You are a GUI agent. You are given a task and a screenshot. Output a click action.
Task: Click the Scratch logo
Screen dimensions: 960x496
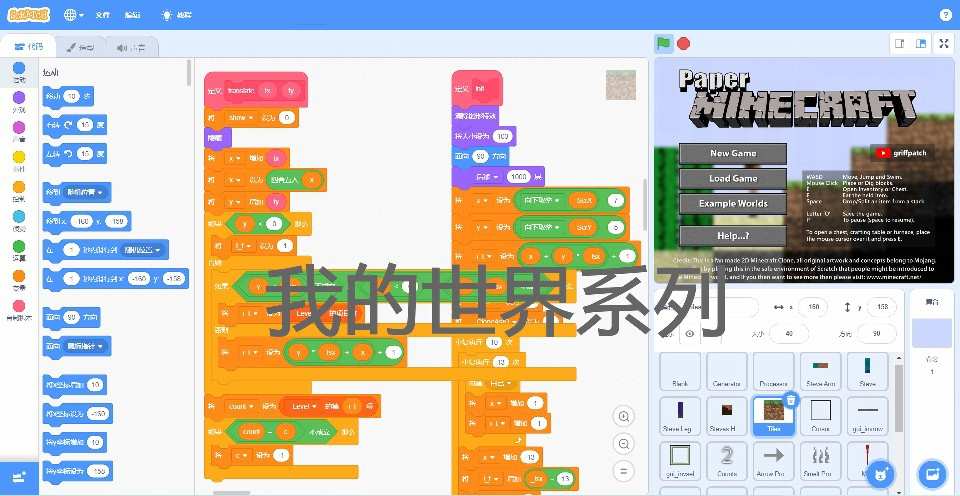[29, 15]
